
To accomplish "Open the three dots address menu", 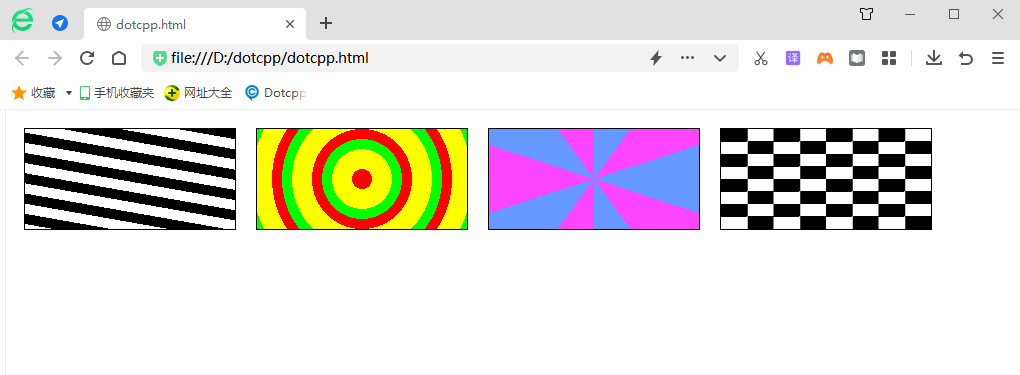I will (687, 58).
